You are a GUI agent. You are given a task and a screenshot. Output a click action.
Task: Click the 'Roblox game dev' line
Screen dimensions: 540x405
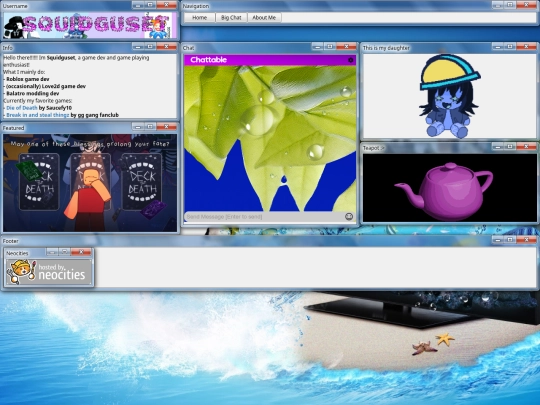pyautogui.click(x=26, y=79)
